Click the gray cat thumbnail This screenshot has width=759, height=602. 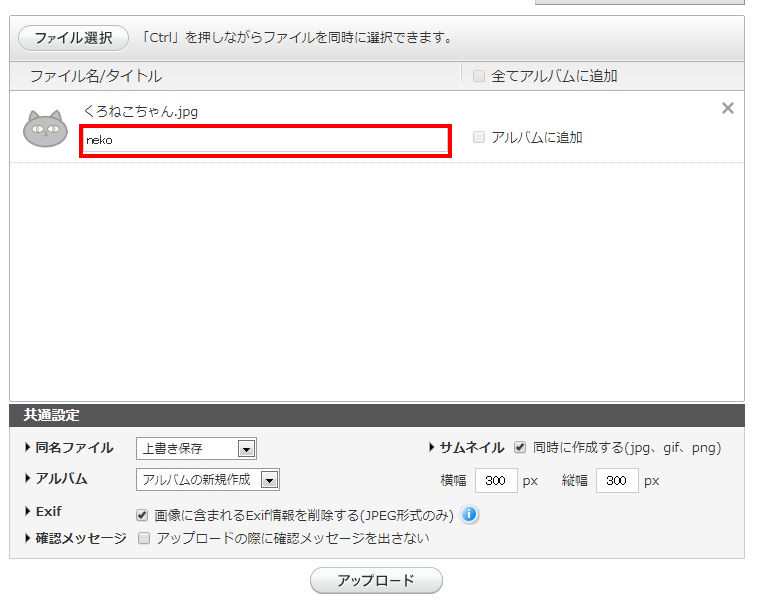[46, 129]
